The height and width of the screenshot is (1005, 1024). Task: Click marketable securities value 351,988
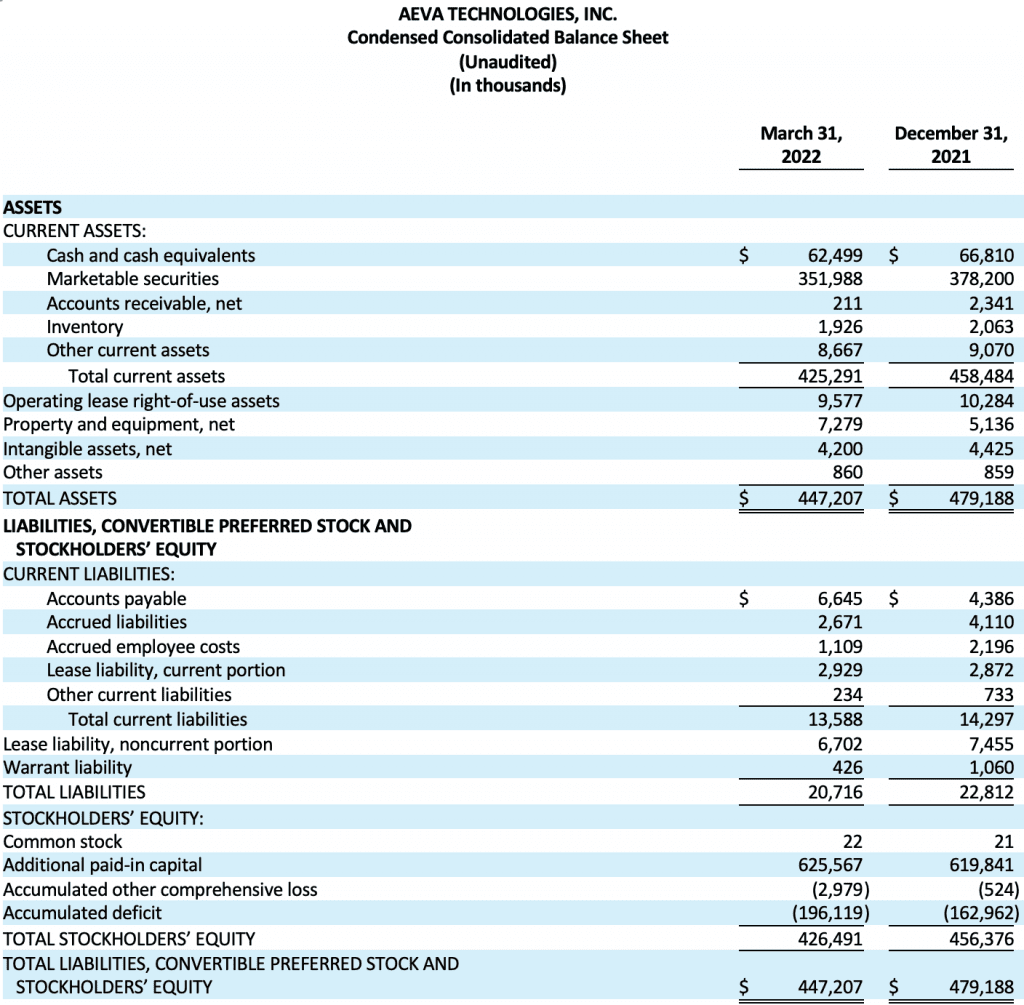(830, 279)
